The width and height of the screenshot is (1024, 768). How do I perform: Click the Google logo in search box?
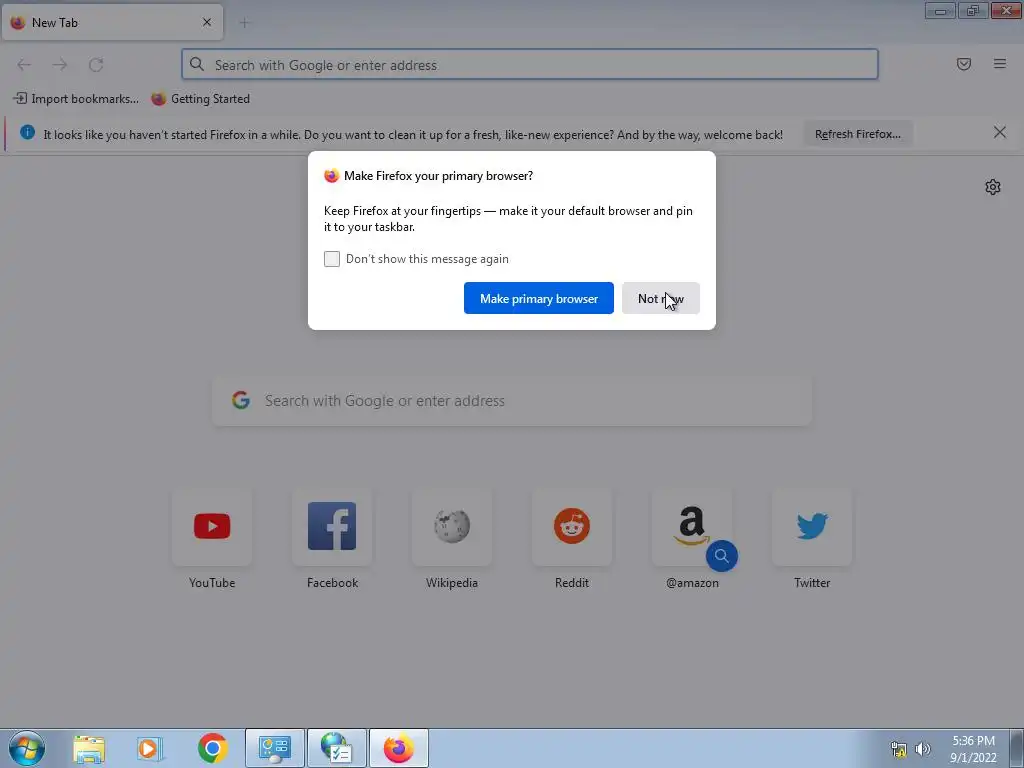(241, 400)
